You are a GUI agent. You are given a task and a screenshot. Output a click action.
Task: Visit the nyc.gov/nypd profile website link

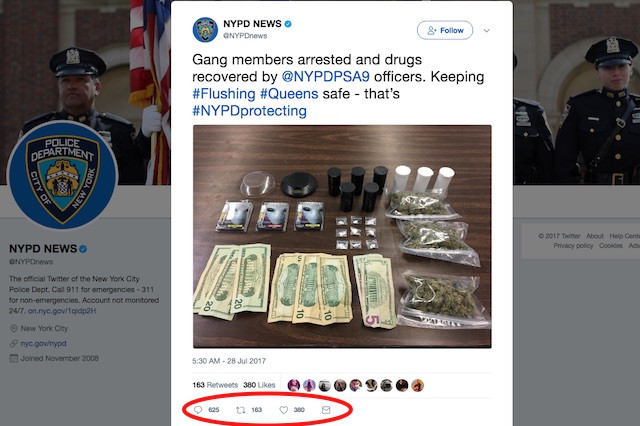43,344
